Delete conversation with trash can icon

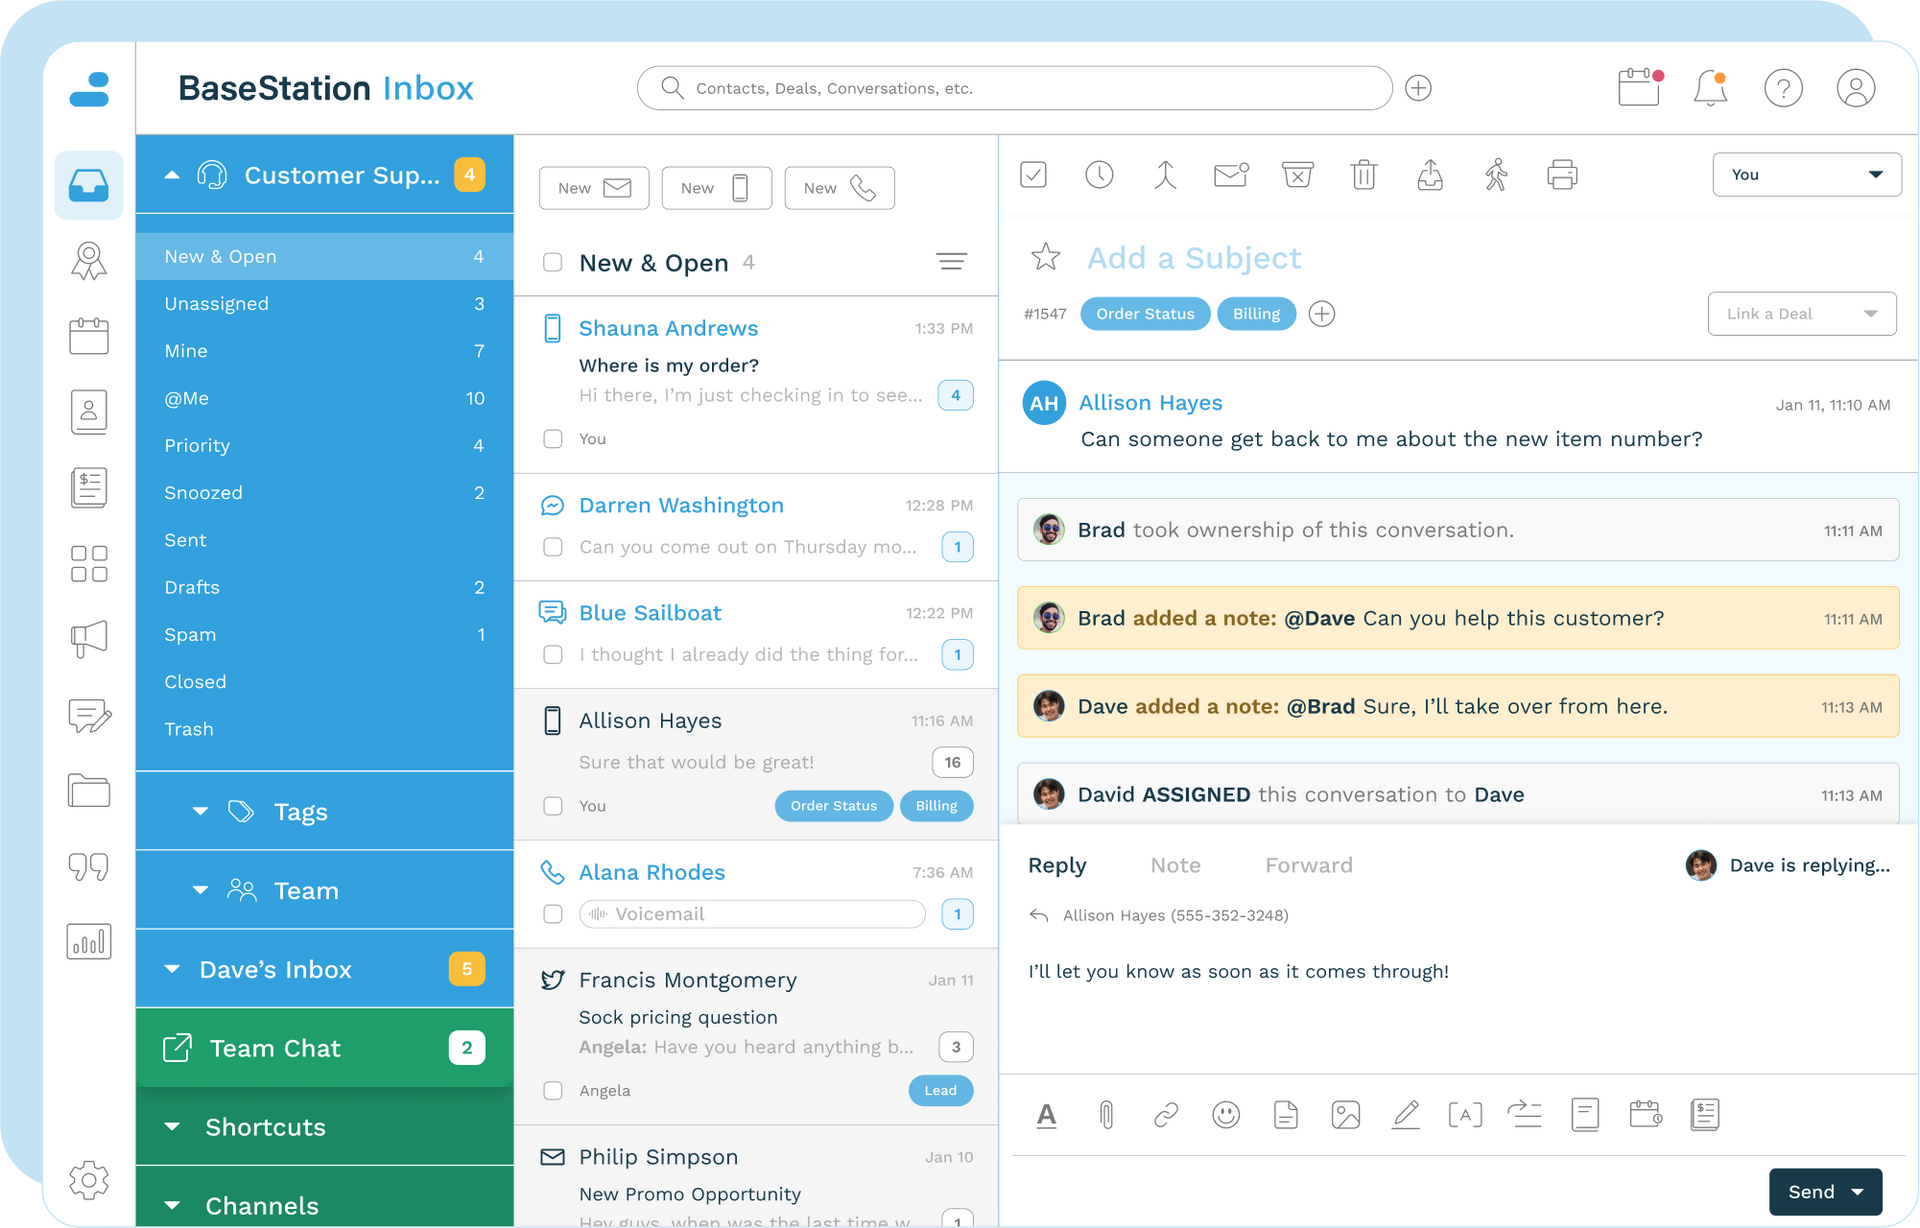coord(1364,175)
